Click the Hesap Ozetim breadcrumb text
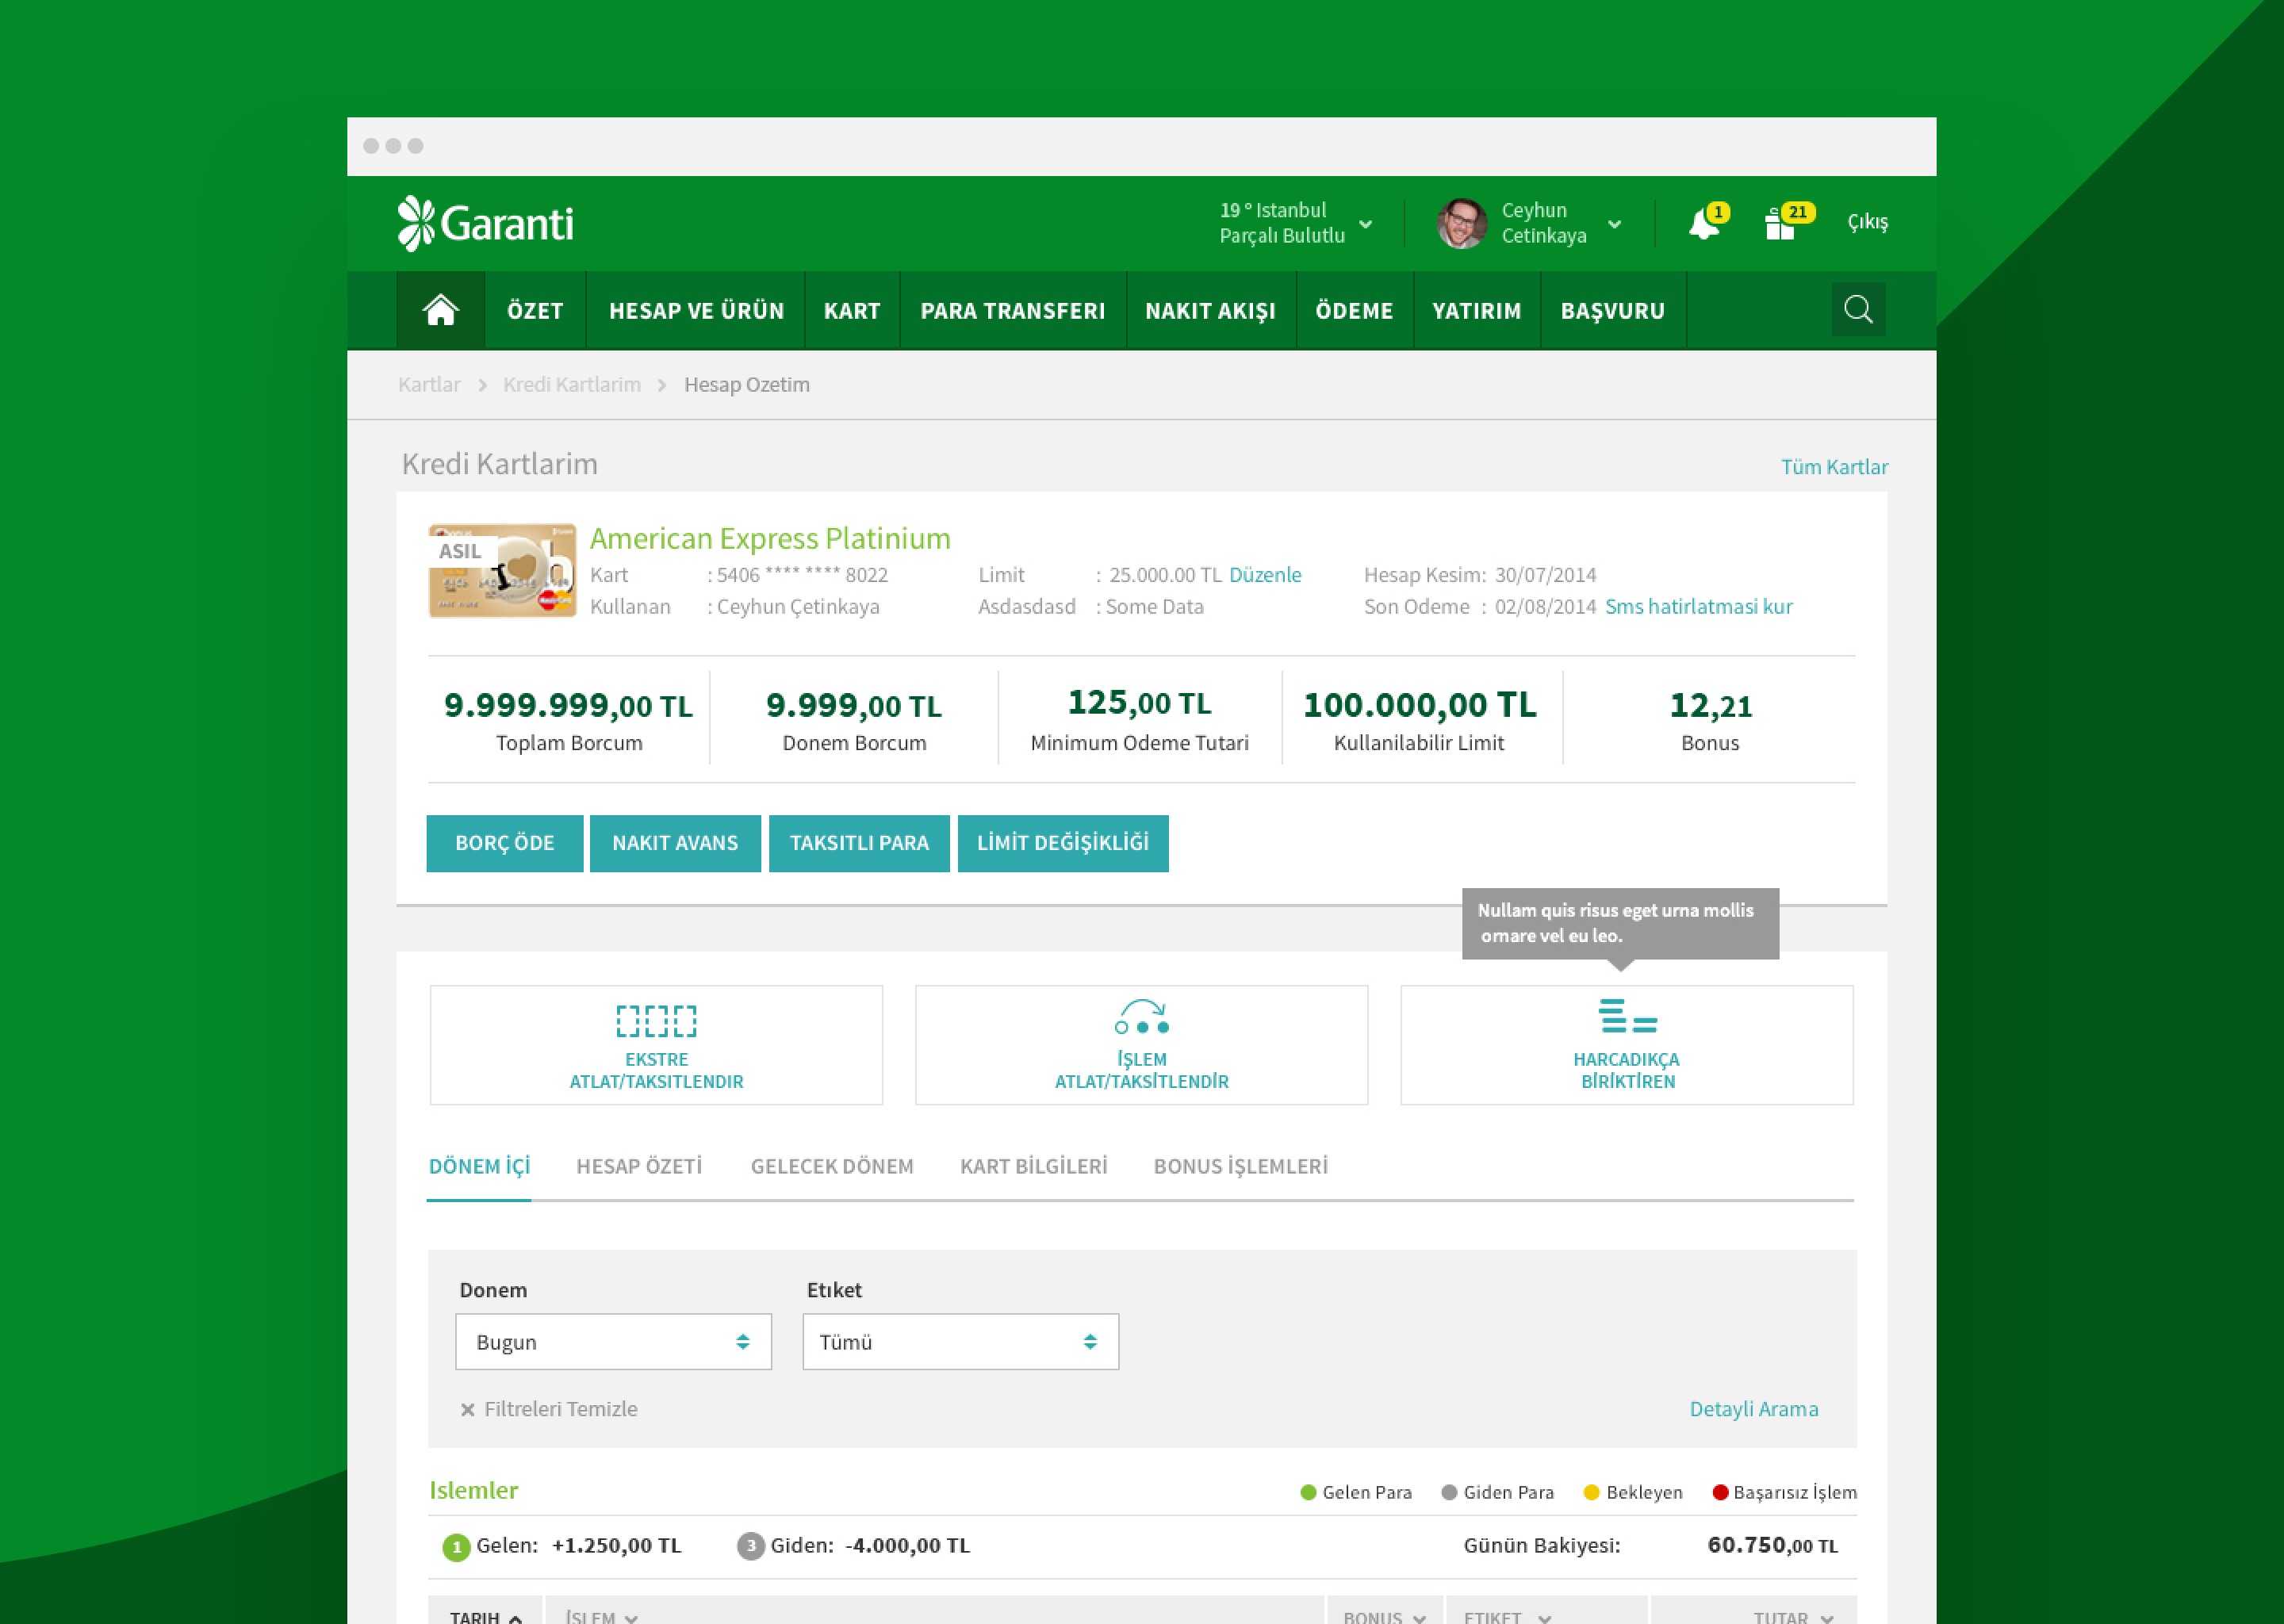Viewport: 2284px width, 1624px height. tap(747, 385)
